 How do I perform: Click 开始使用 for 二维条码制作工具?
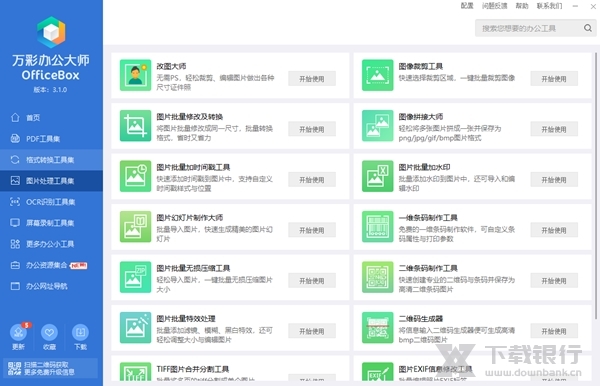click(x=554, y=281)
